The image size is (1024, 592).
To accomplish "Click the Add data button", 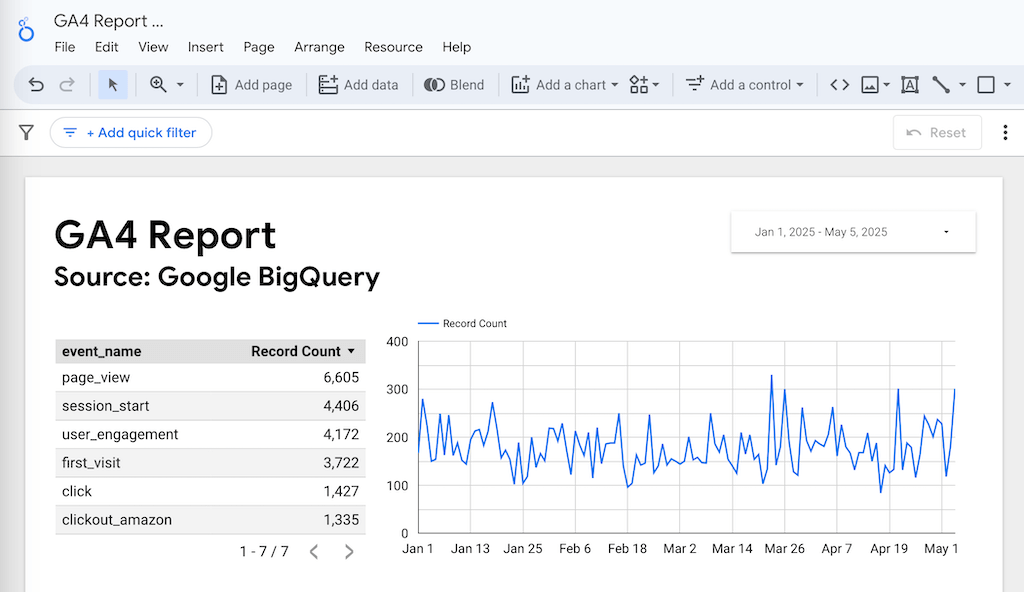I will tap(358, 85).
